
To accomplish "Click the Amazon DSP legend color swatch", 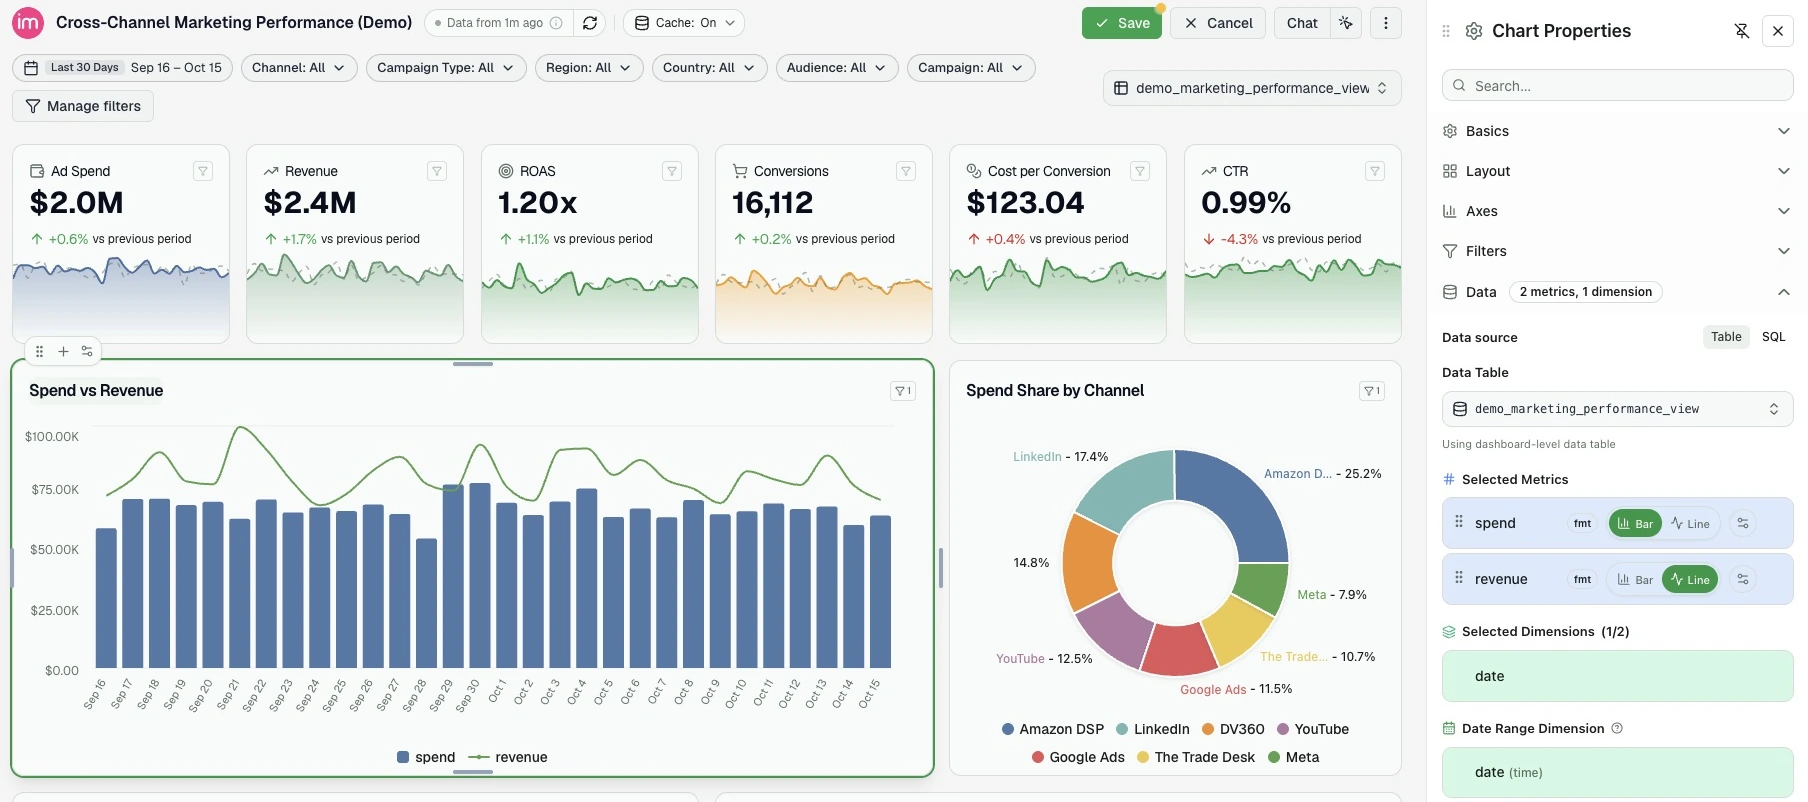I will (1008, 729).
